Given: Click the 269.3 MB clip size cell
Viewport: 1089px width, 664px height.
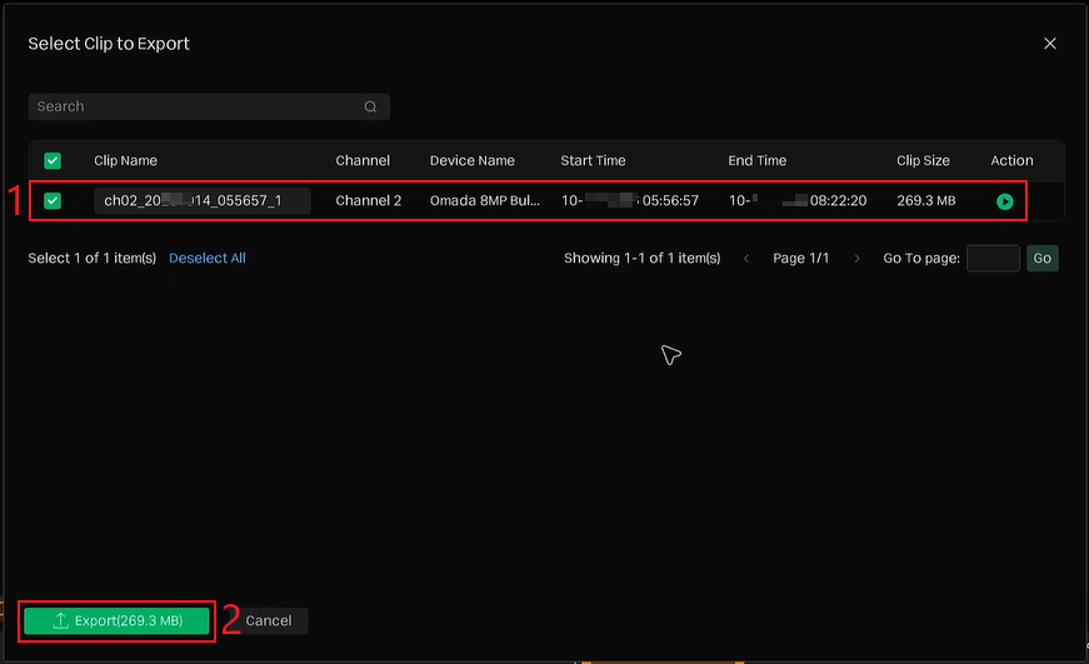Looking at the screenshot, I should tap(926, 201).
